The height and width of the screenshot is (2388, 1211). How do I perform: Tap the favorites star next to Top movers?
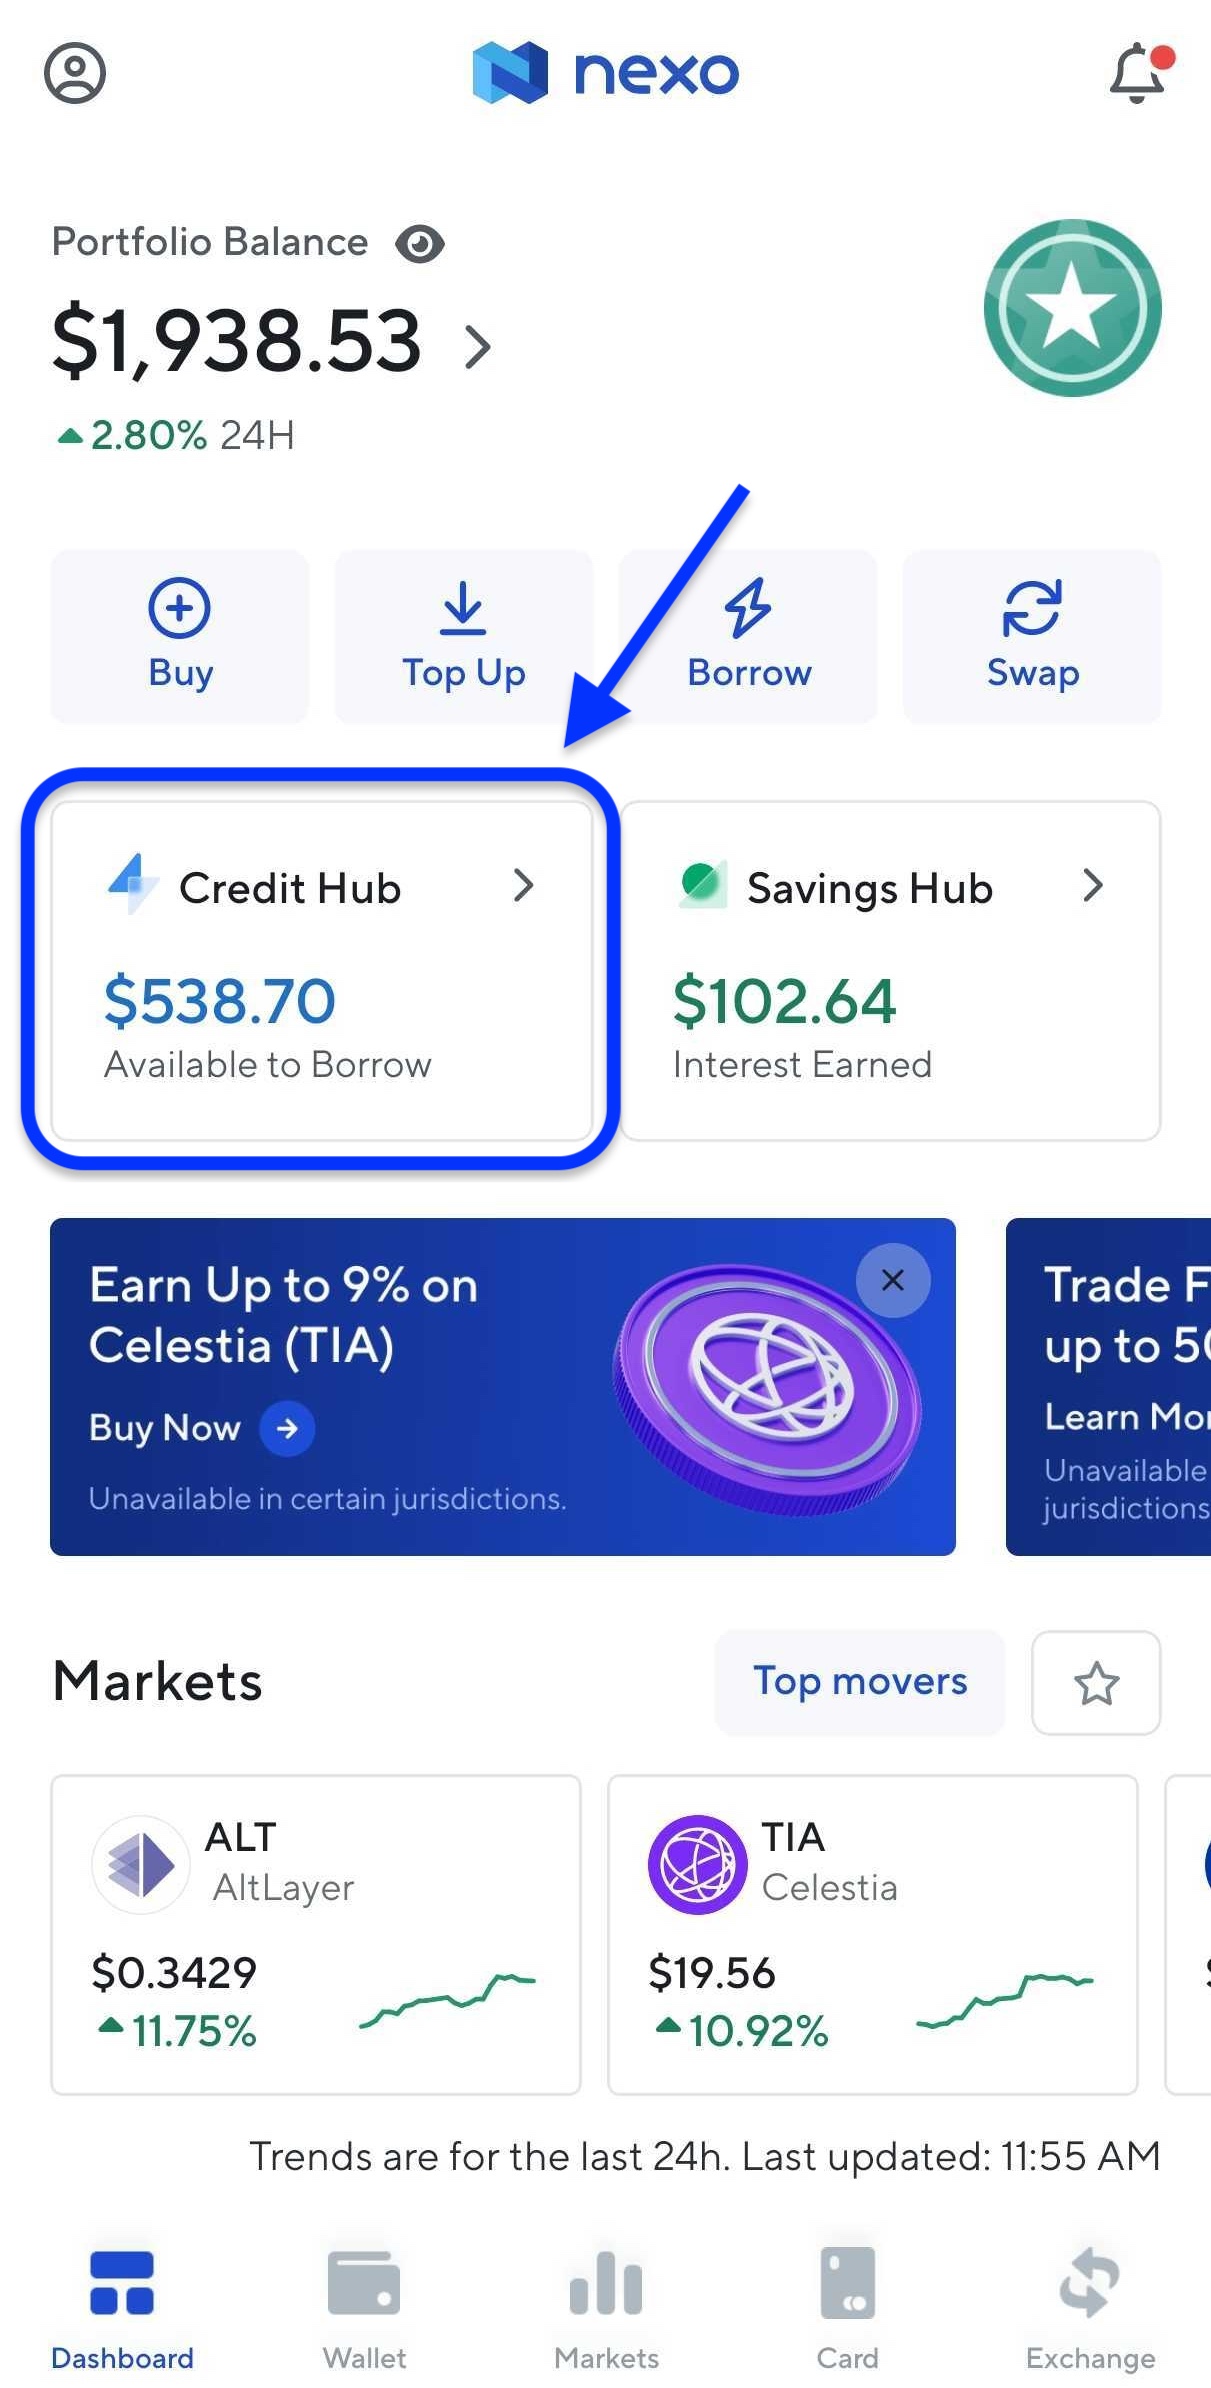click(1096, 1683)
